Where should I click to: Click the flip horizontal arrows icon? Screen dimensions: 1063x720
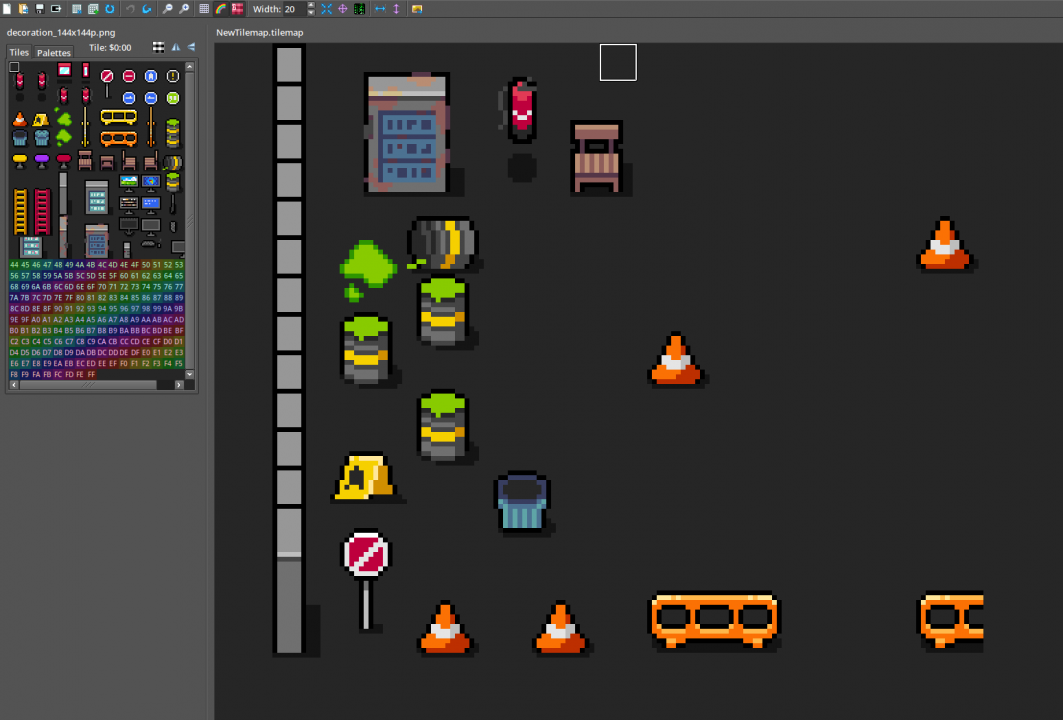[380, 9]
